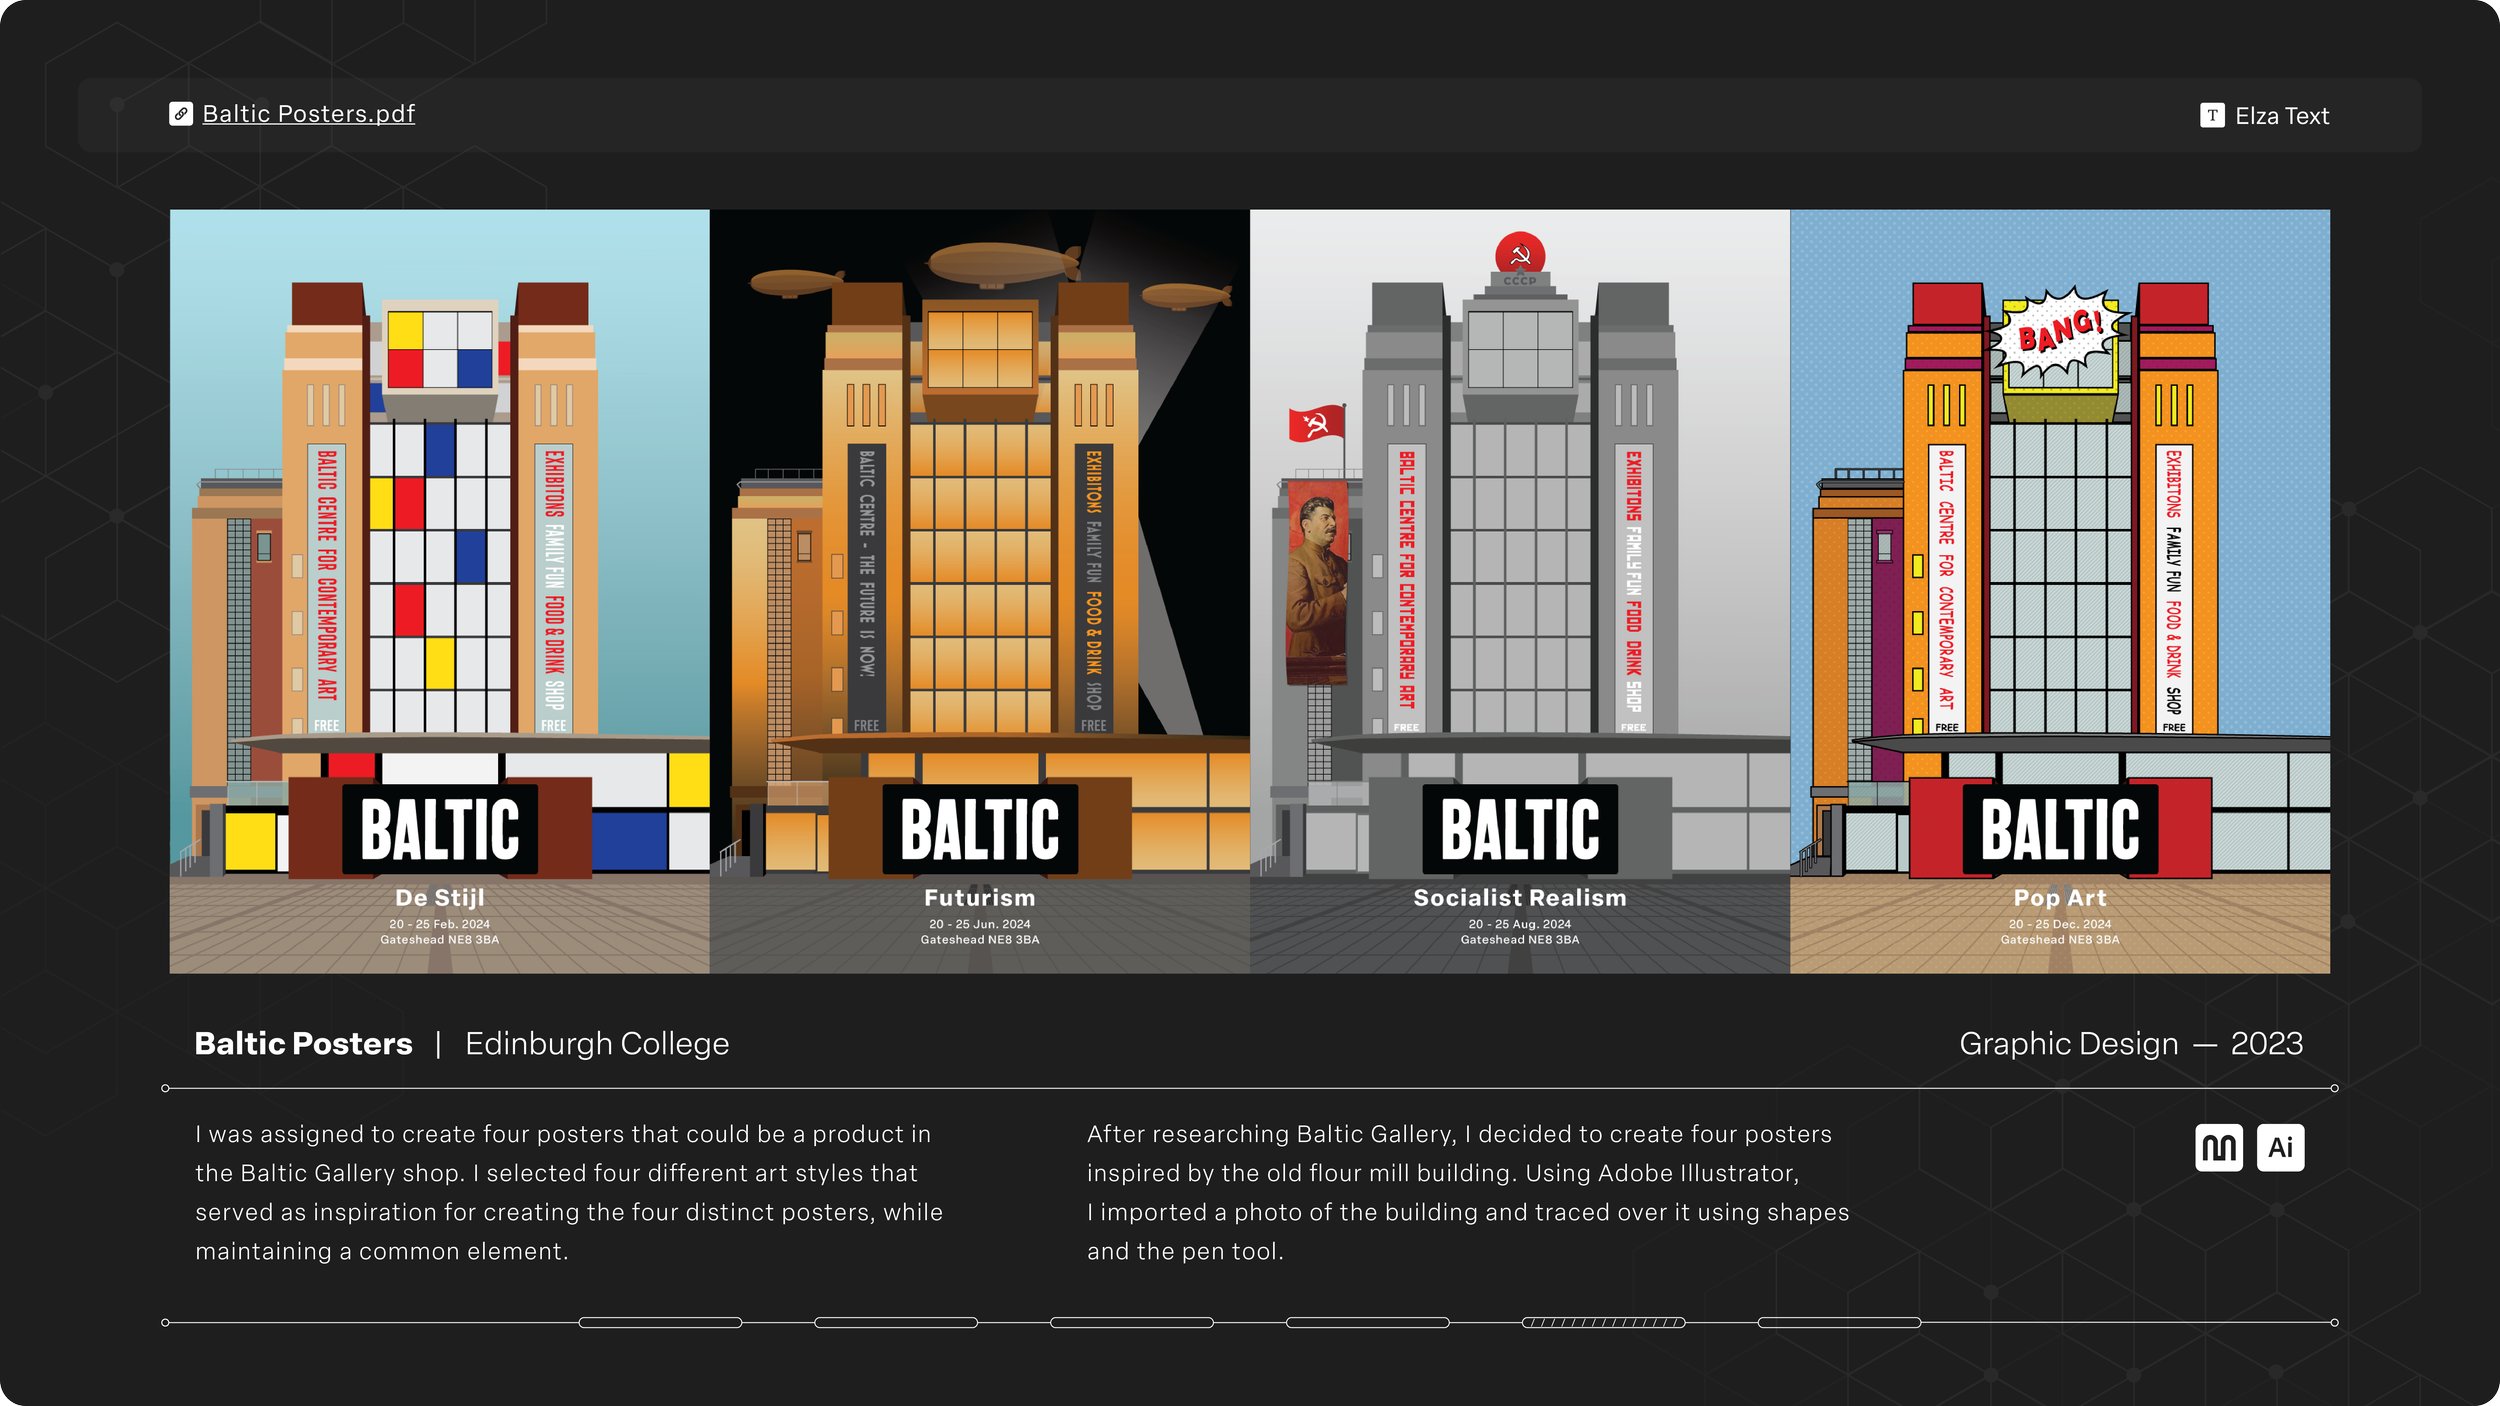Open the Baltic Posters.pdf link
The width and height of the screenshot is (2500, 1406).
point(308,114)
